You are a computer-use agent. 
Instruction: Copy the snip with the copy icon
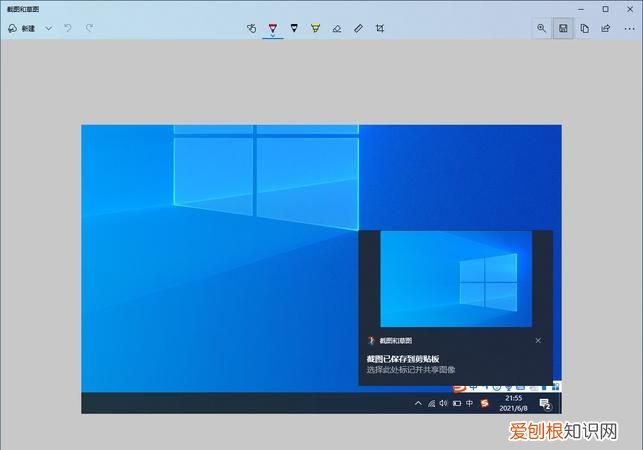click(x=584, y=28)
